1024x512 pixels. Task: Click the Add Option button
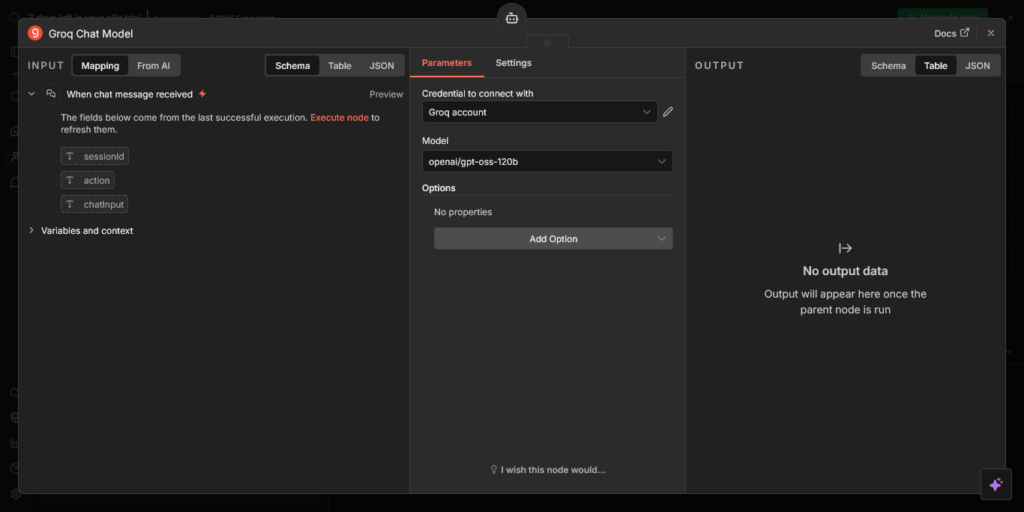(x=553, y=239)
